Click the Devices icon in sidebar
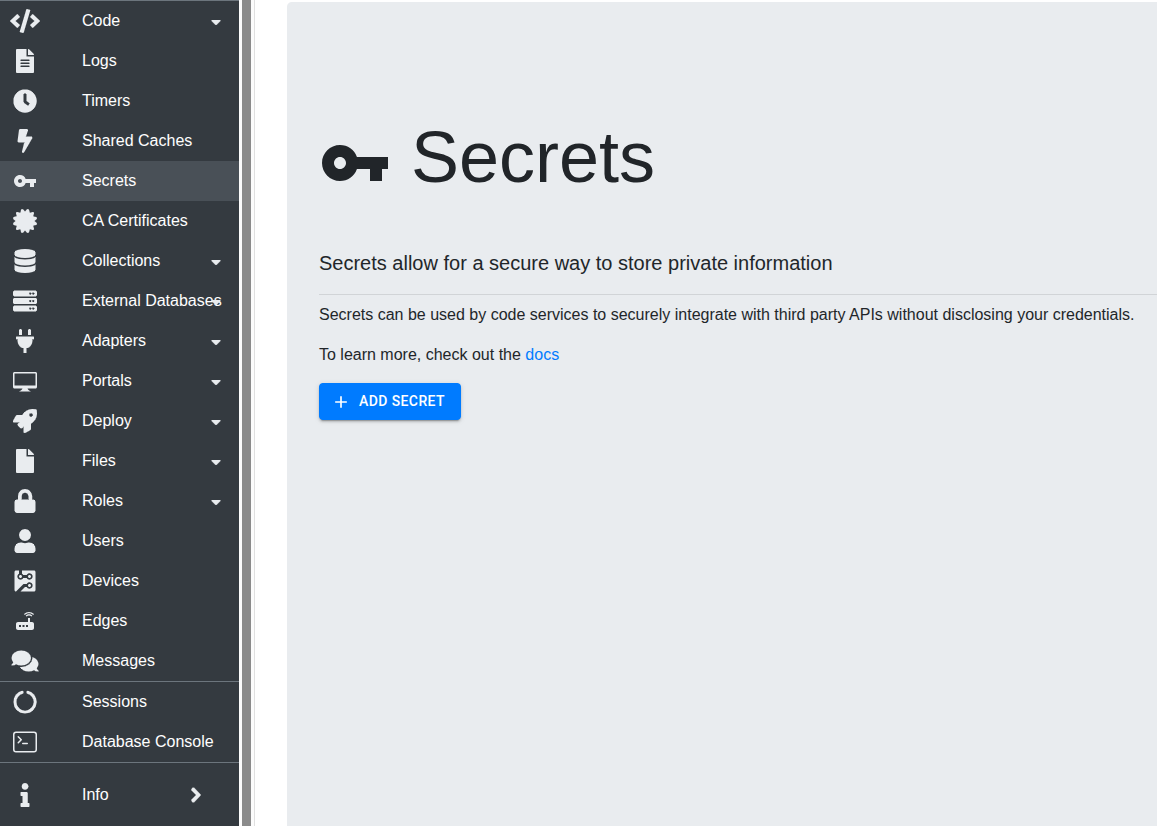 [x=25, y=581]
